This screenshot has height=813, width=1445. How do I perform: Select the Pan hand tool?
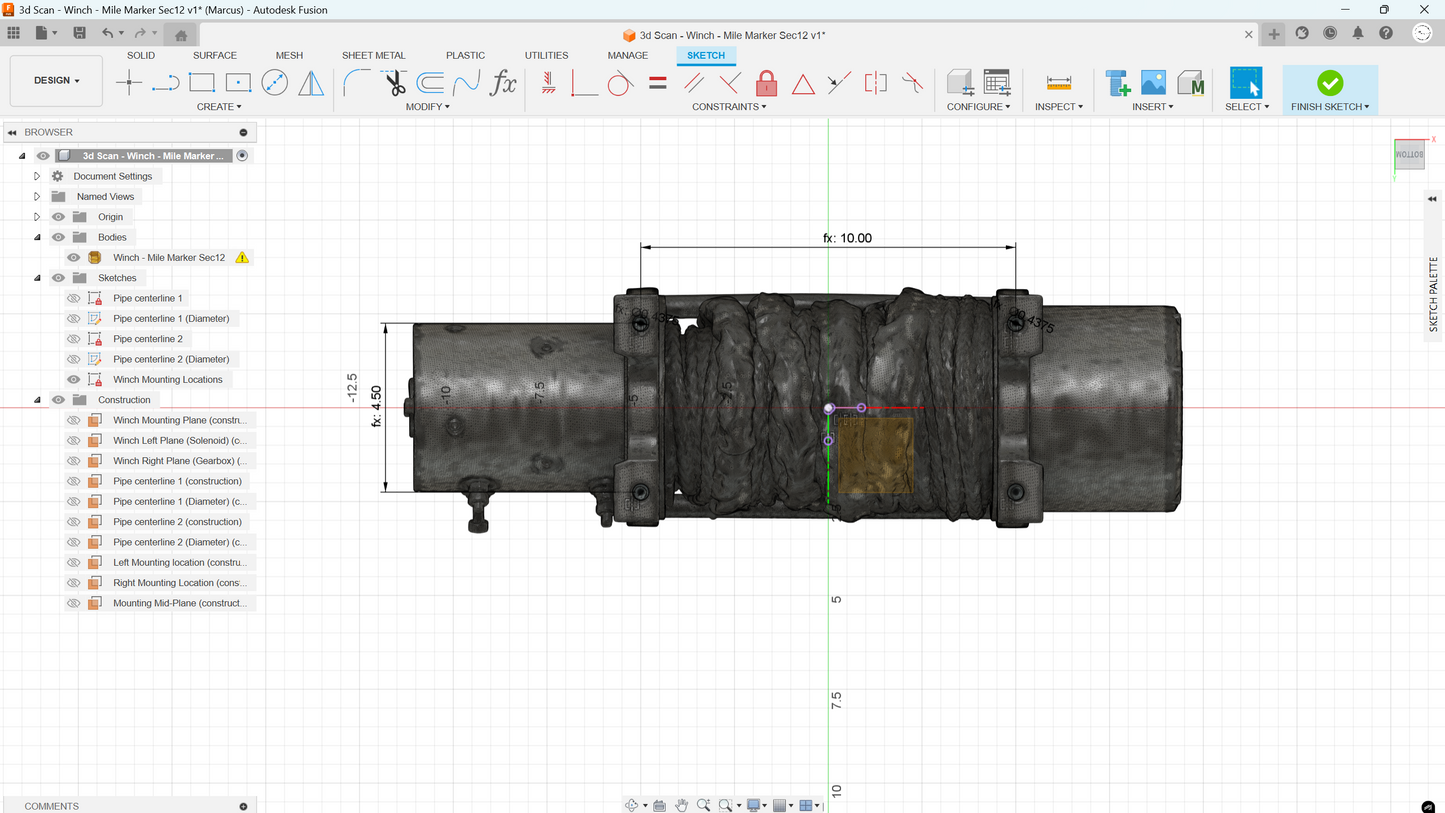[x=681, y=805]
